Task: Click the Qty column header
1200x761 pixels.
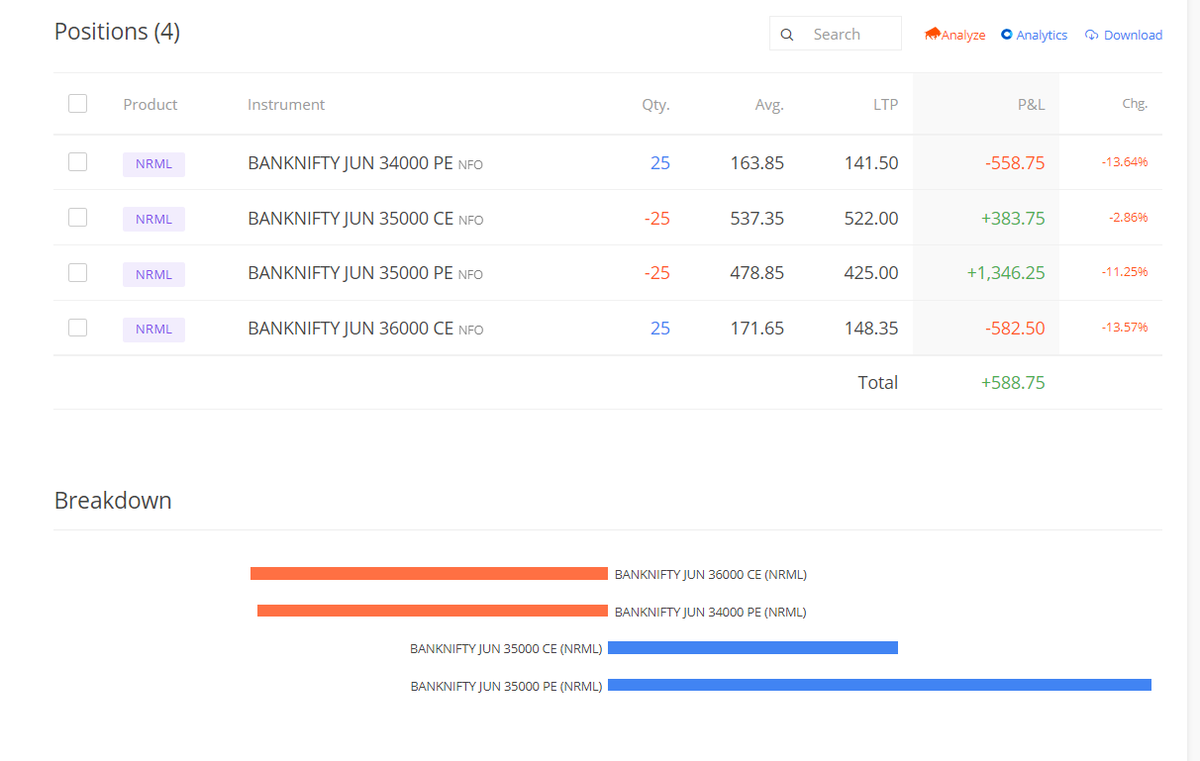Action: pos(655,104)
